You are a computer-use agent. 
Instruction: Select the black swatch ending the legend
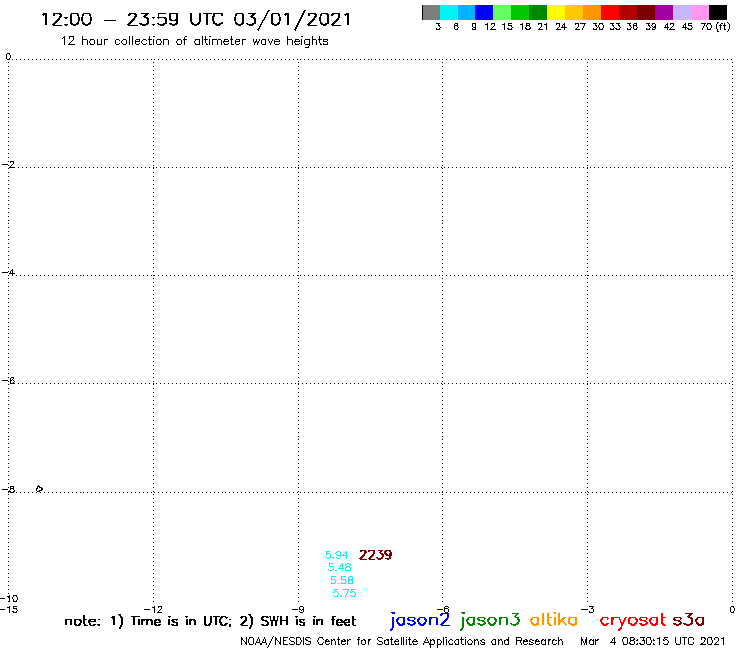tap(718, 12)
